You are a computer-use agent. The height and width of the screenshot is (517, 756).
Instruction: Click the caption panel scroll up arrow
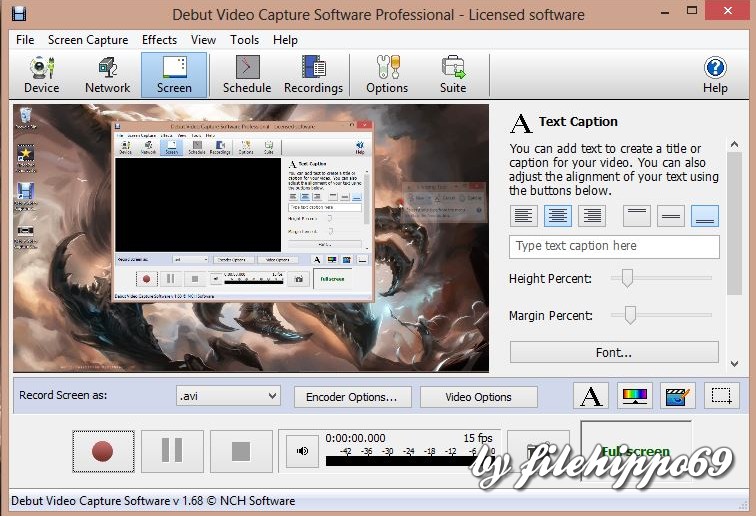(734, 144)
